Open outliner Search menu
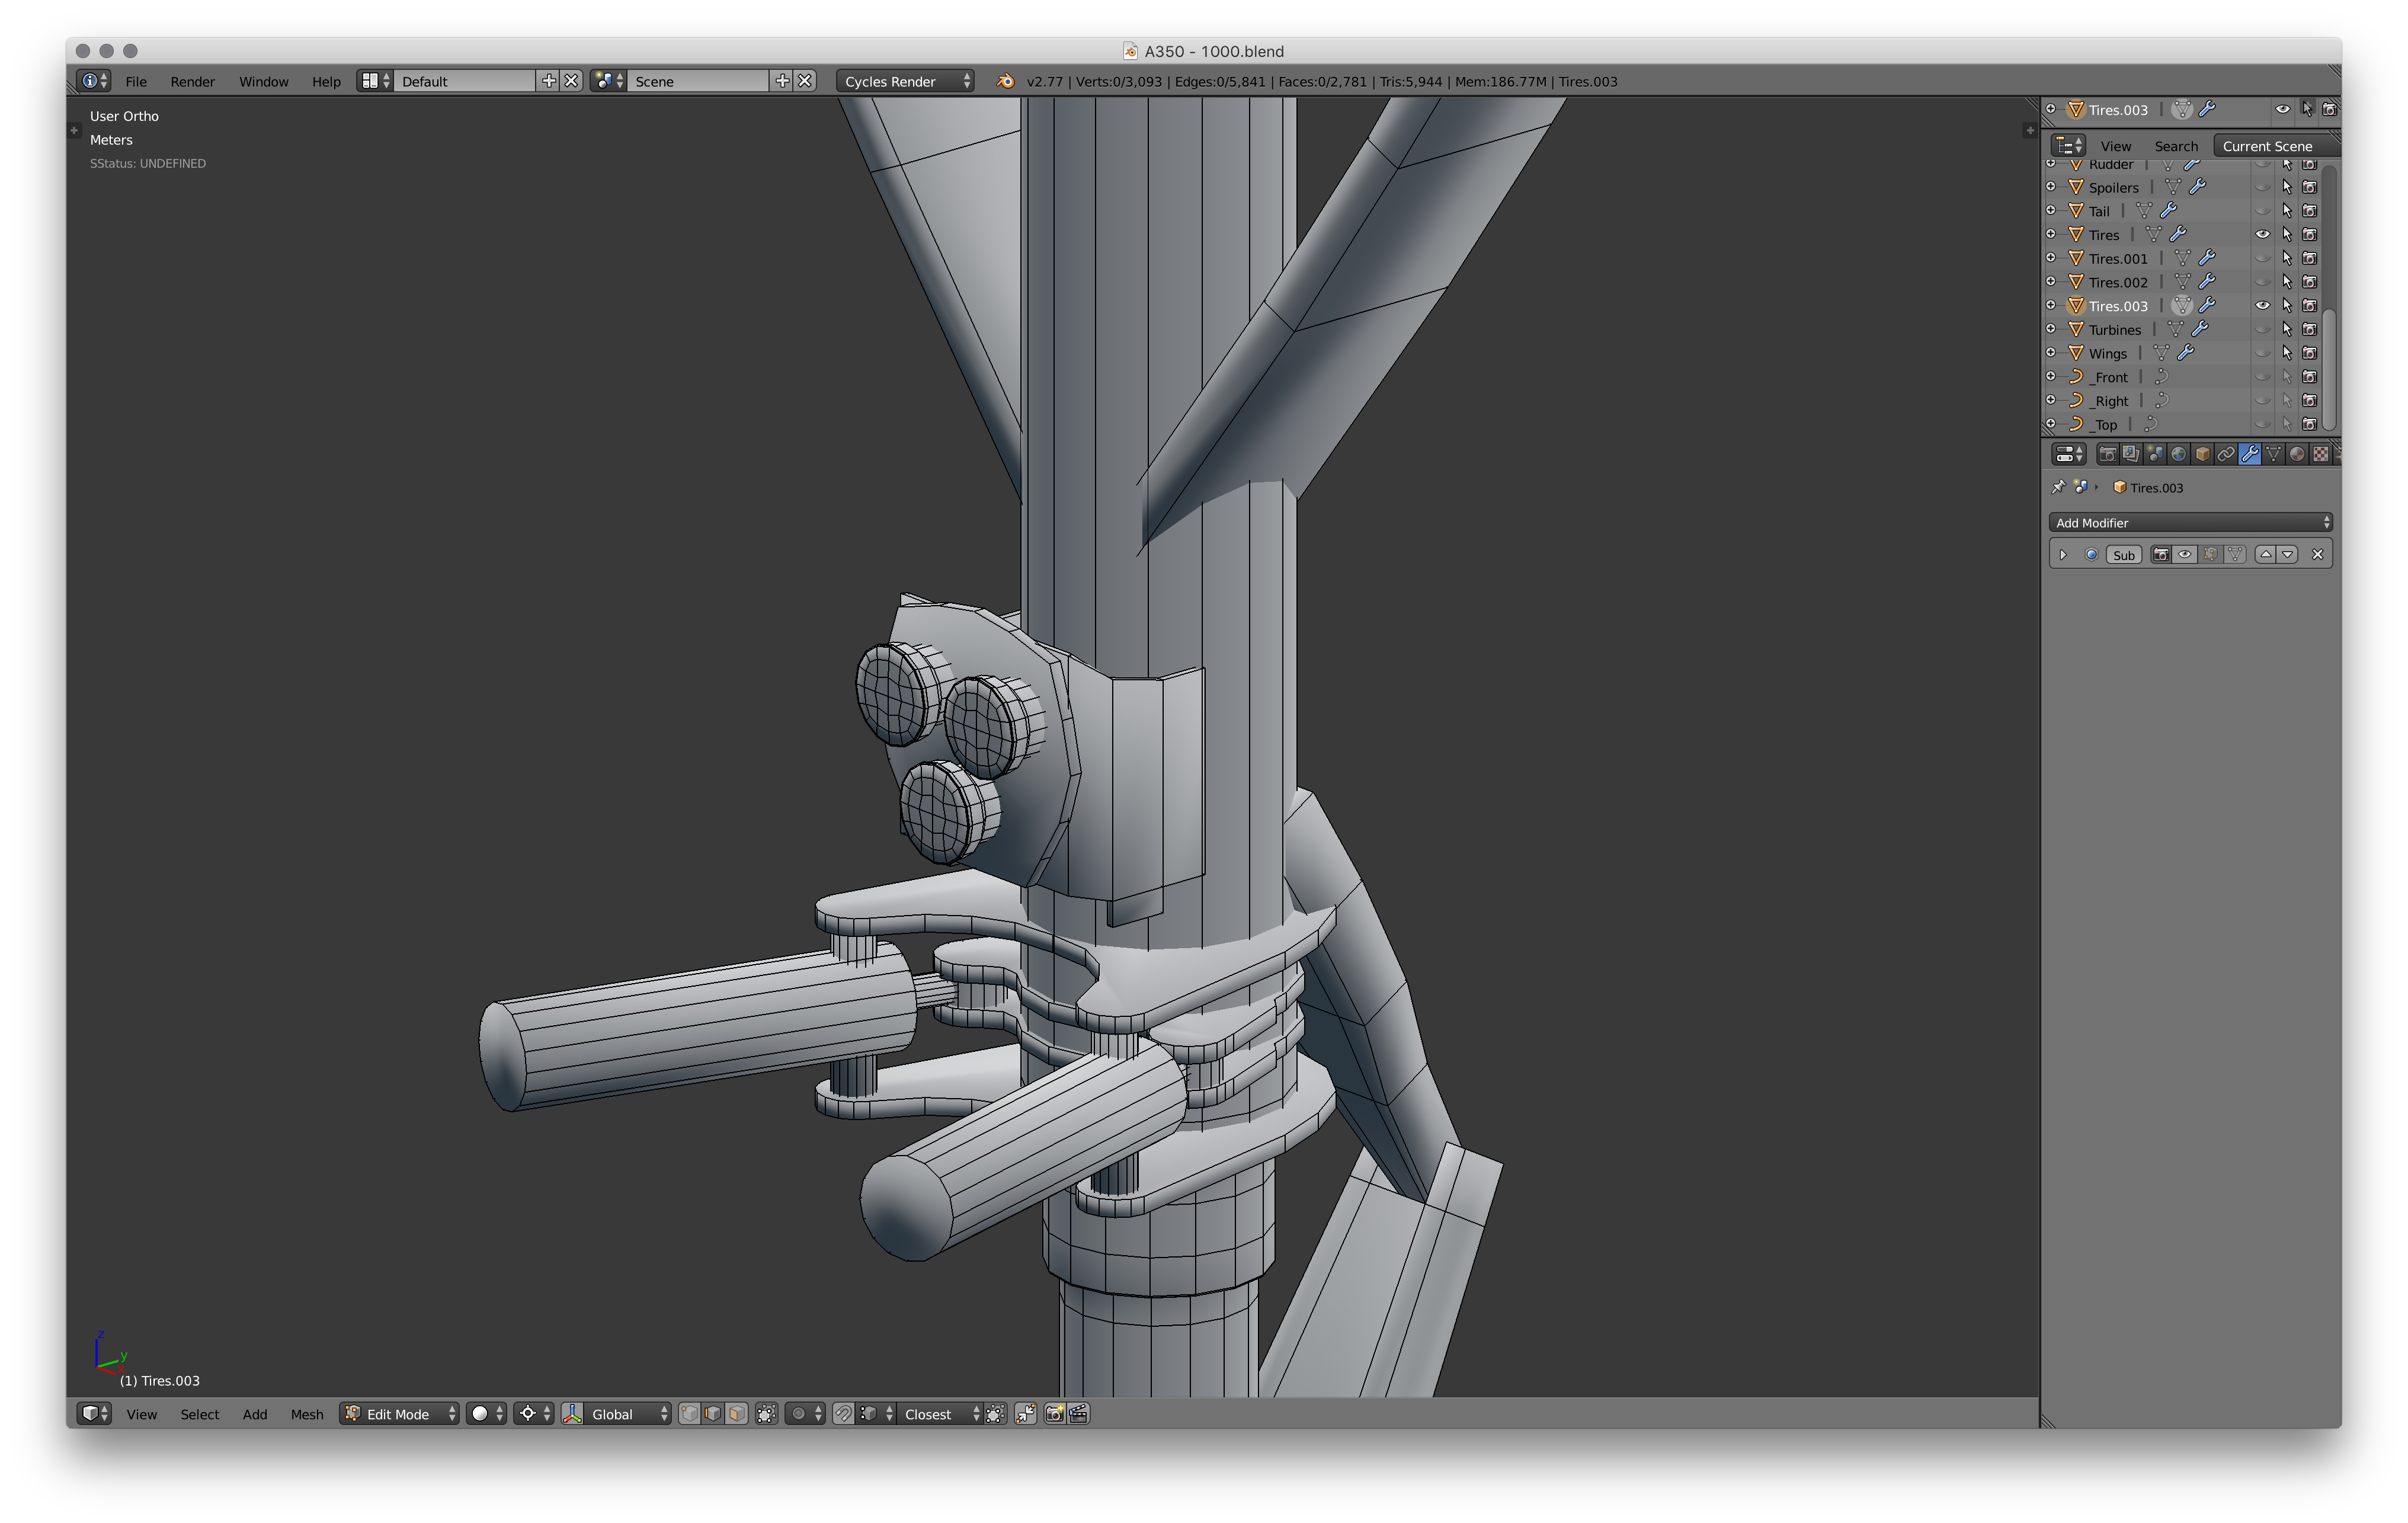Viewport: 2408px width, 1523px height. coord(2176,145)
